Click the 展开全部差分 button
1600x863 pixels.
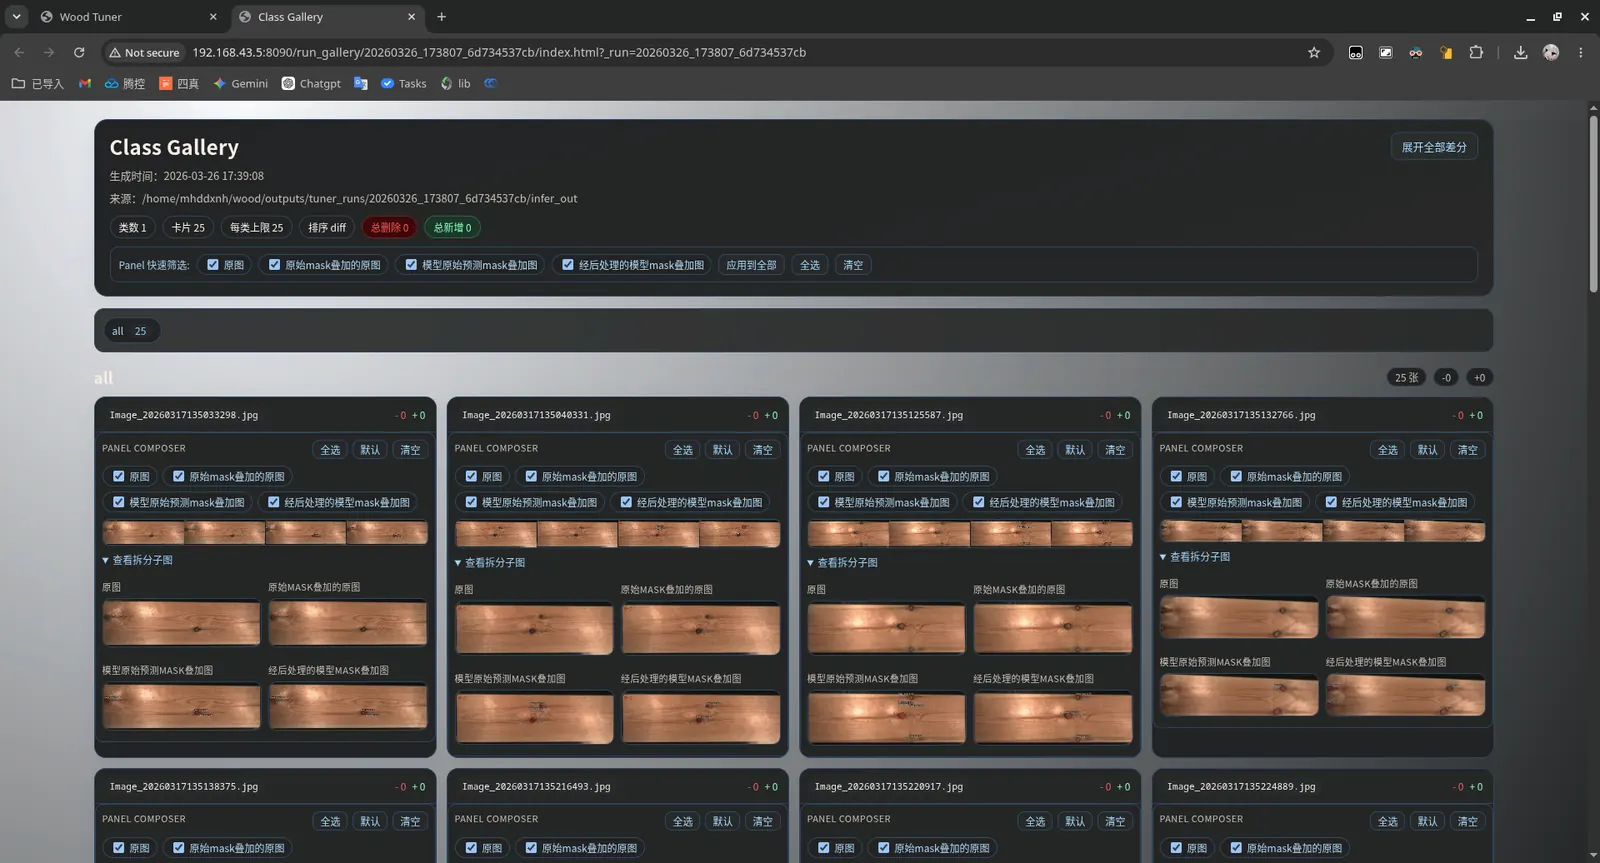coord(1434,147)
